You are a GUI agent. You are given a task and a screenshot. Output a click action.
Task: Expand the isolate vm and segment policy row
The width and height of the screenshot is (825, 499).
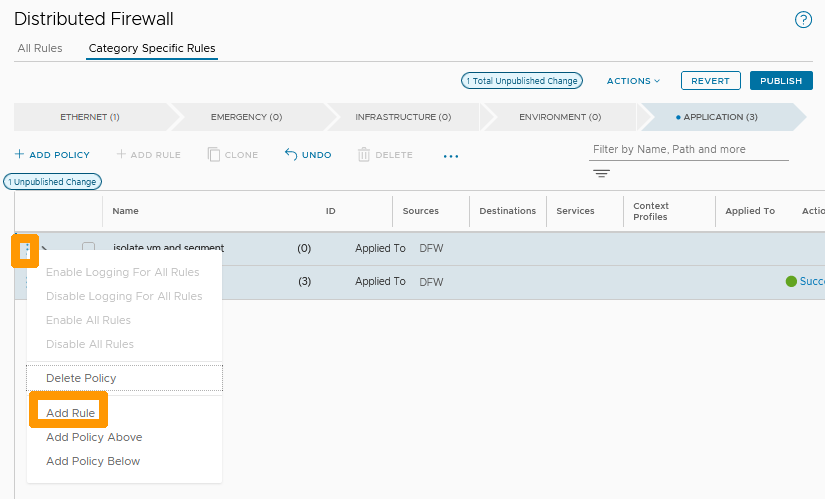45,248
